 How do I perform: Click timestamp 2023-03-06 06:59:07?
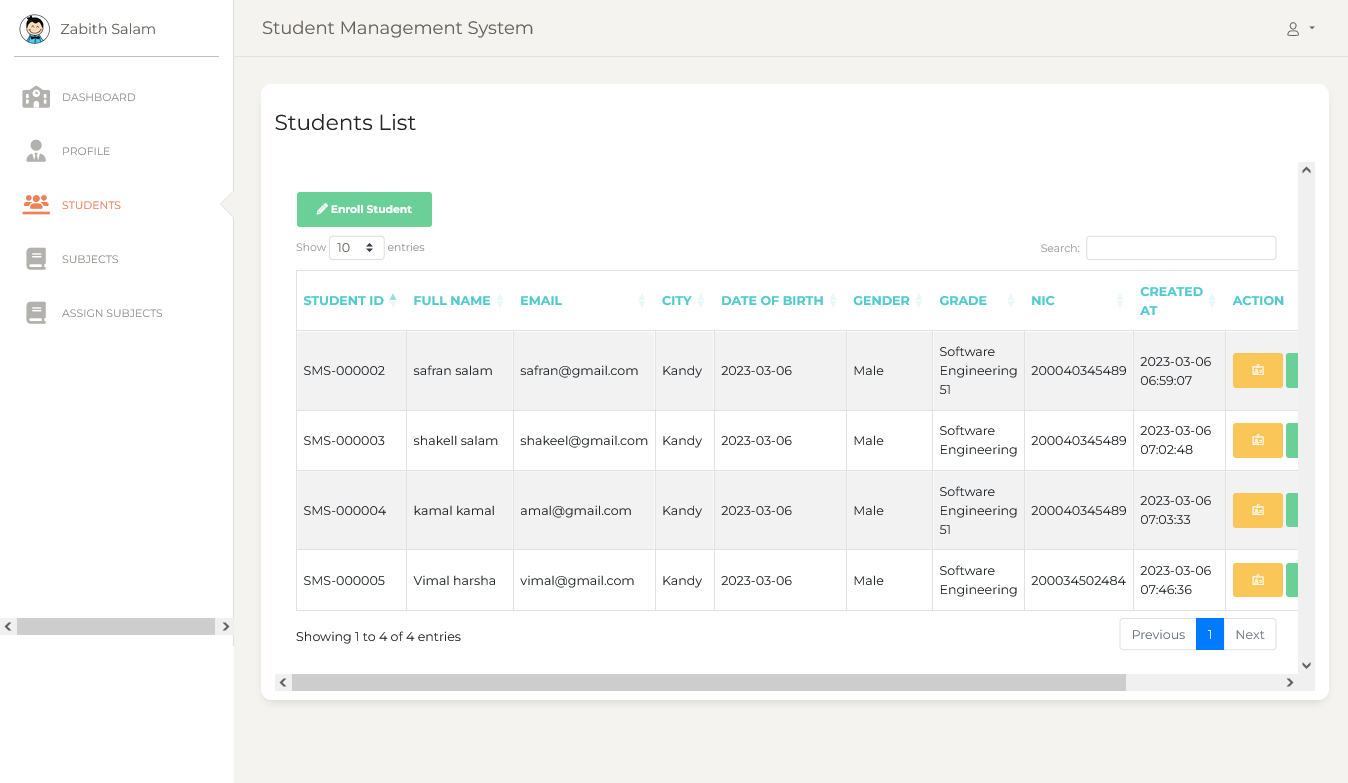[1175, 370]
